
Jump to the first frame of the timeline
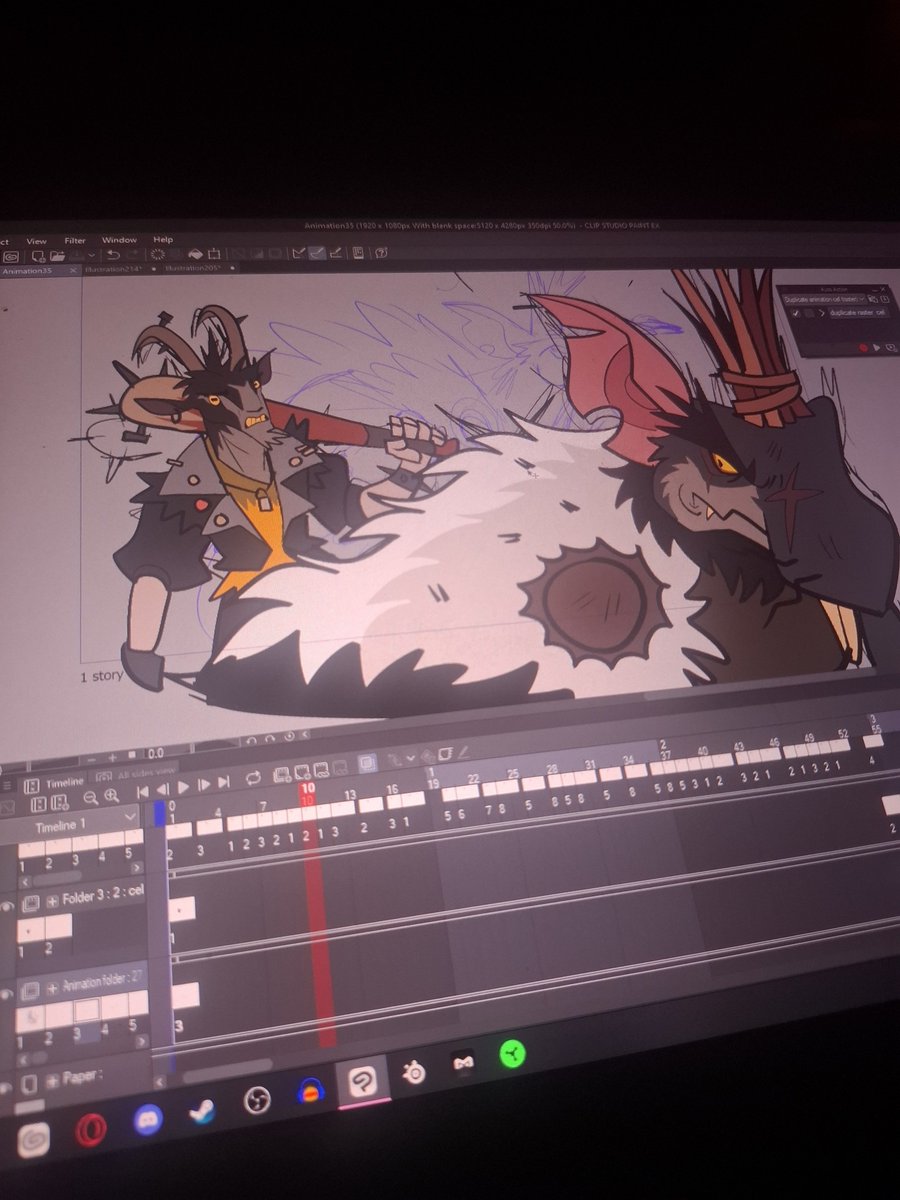coord(142,792)
